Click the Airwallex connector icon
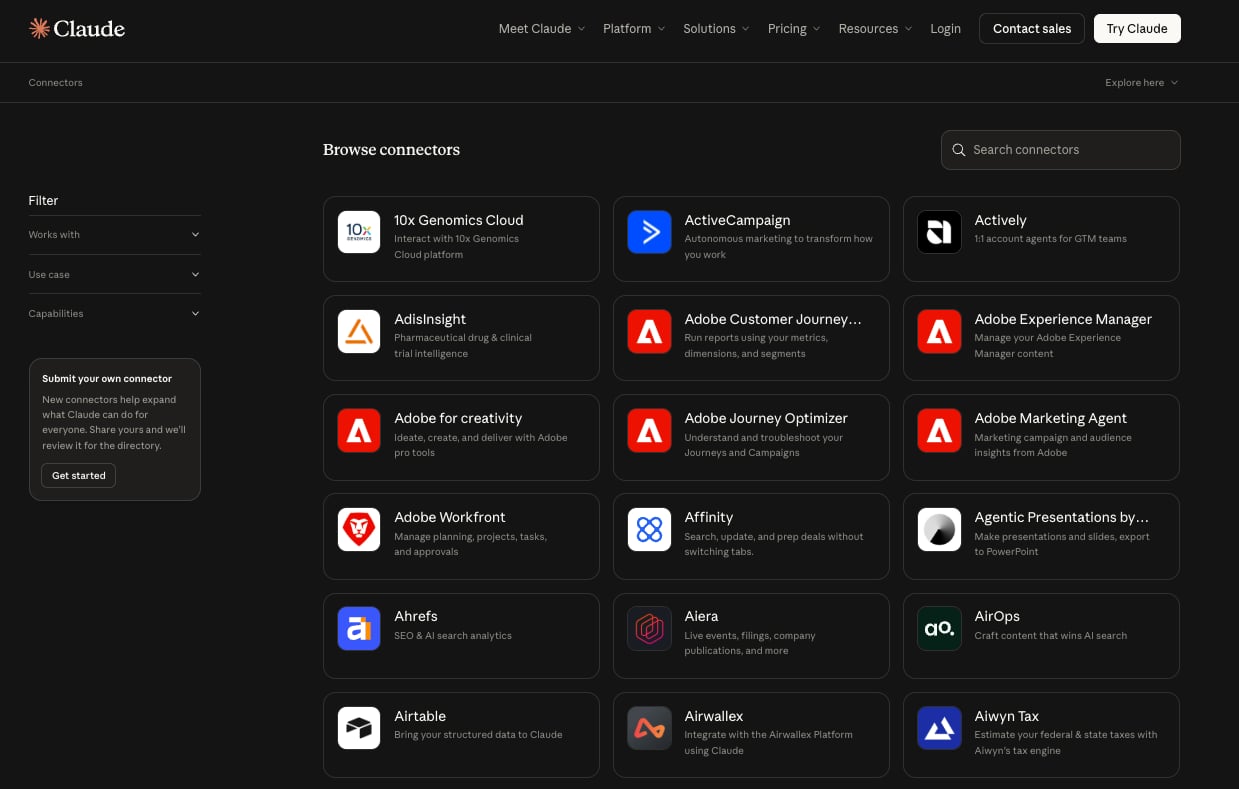The image size is (1239, 789). [649, 728]
